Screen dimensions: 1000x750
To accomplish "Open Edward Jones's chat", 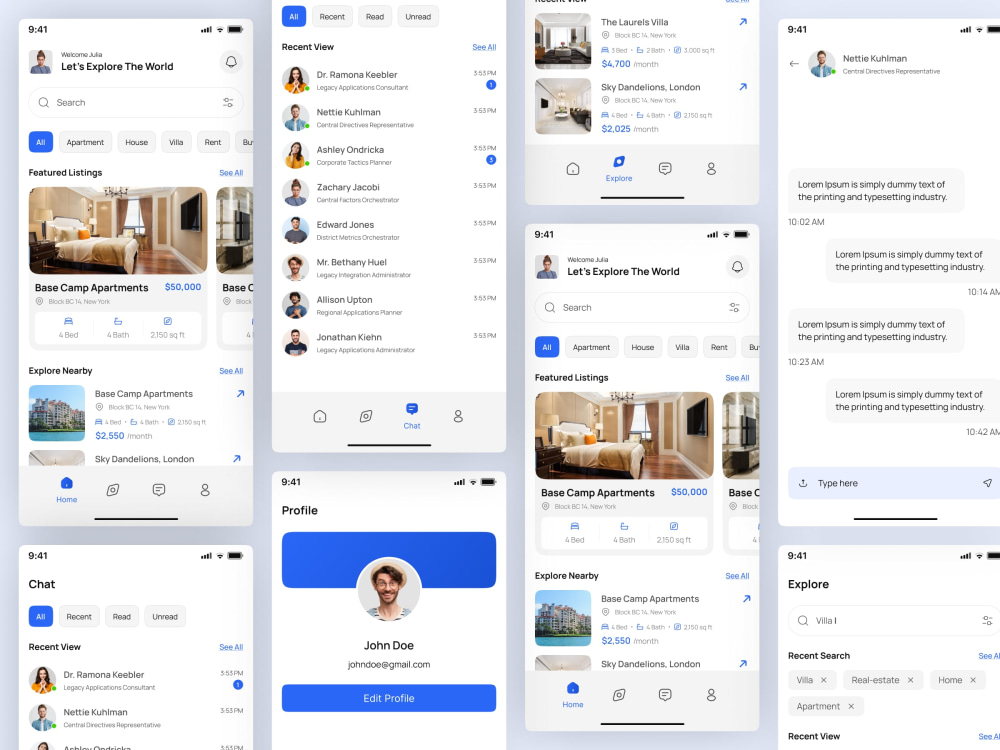I will point(389,231).
